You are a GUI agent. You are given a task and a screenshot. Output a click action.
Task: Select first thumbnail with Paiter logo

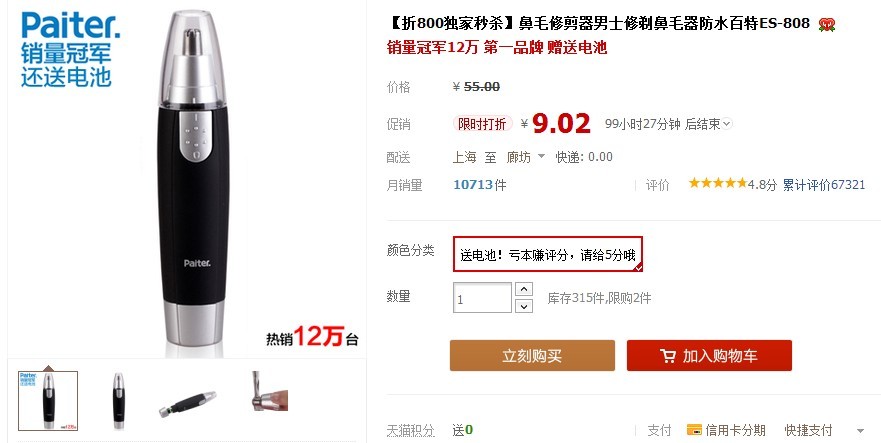pyautogui.click(x=48, y=401)
